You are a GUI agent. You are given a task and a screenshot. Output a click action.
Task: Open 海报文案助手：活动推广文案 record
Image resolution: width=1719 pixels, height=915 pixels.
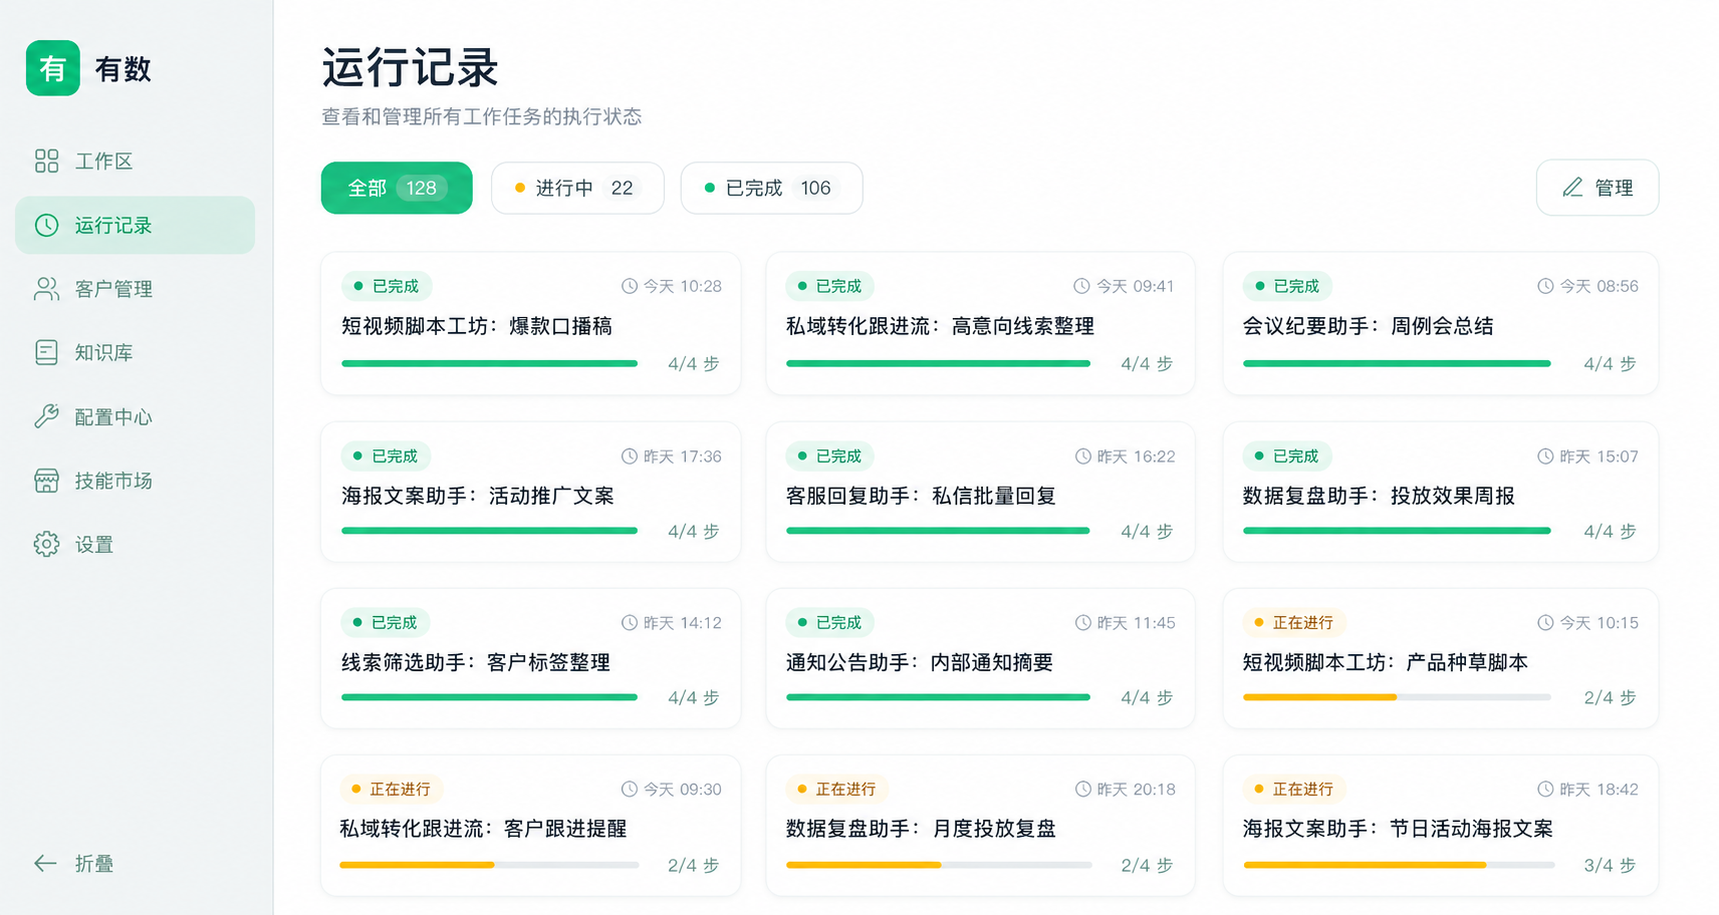click(x=531, y=491)
